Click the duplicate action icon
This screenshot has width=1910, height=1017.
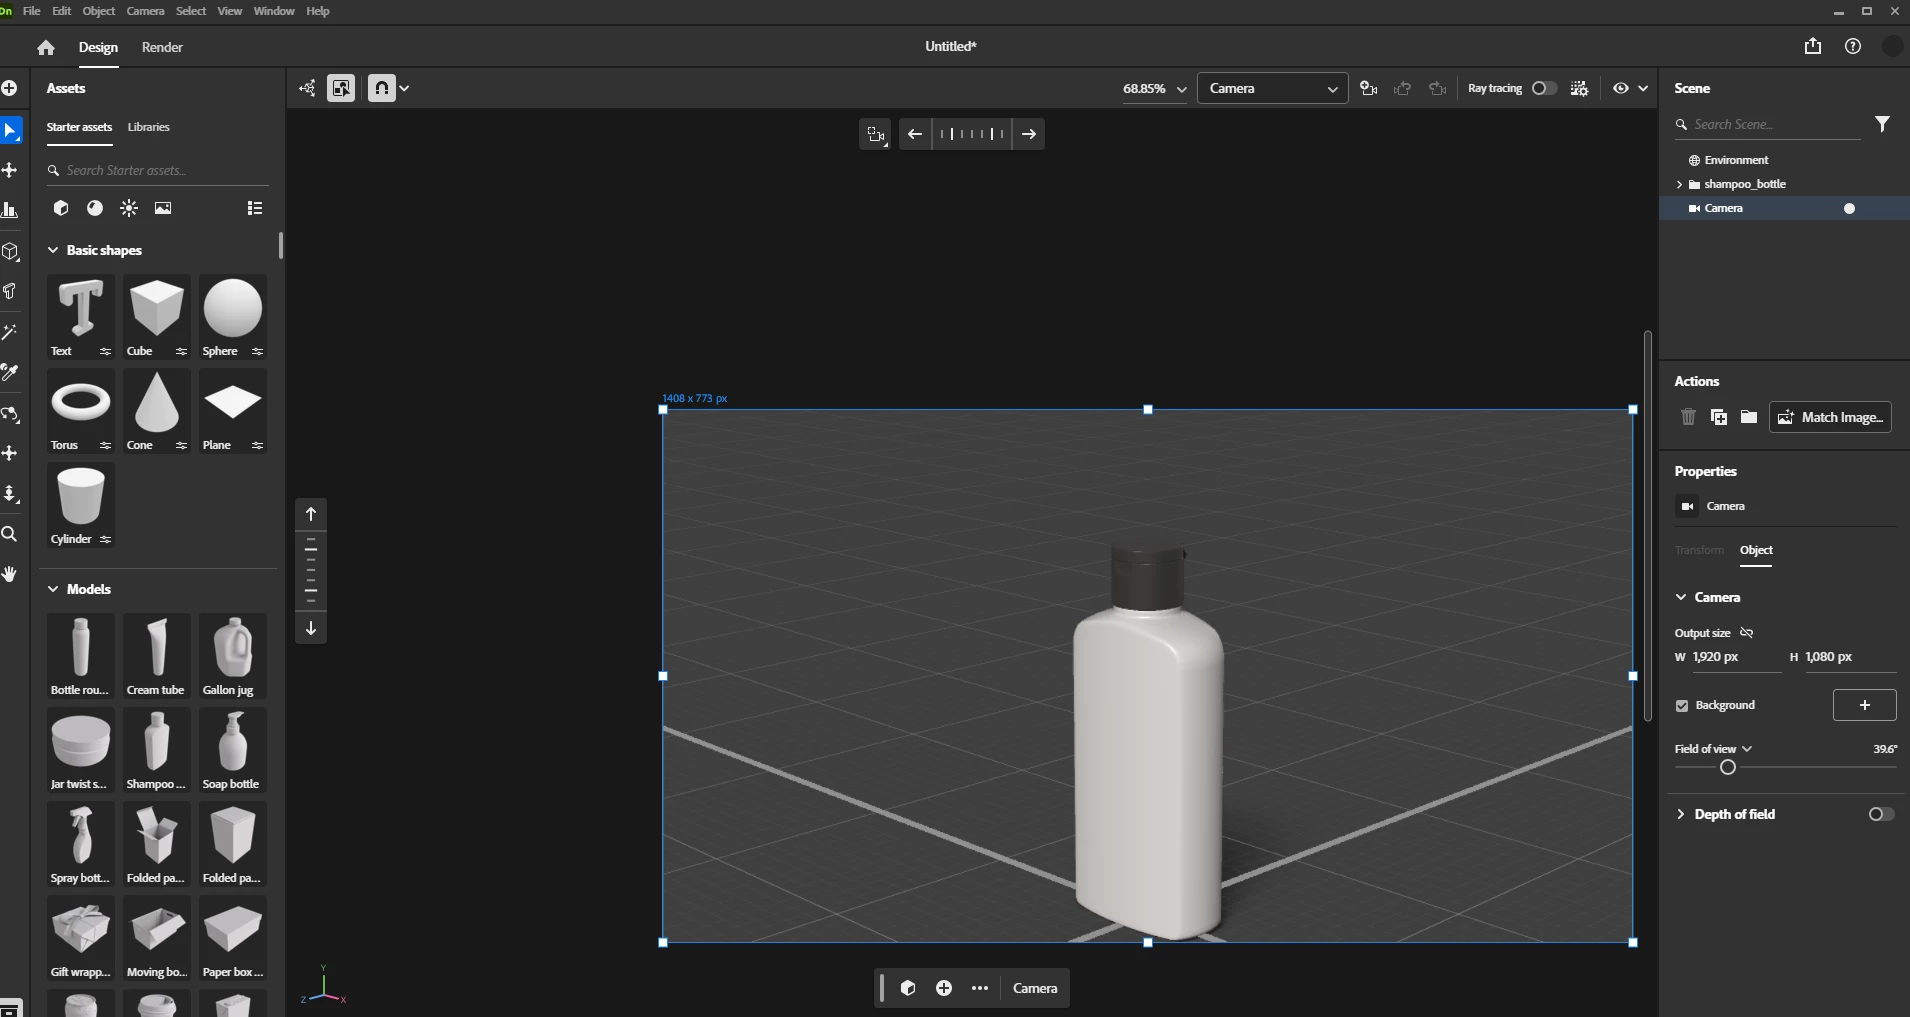(1718, 417)
